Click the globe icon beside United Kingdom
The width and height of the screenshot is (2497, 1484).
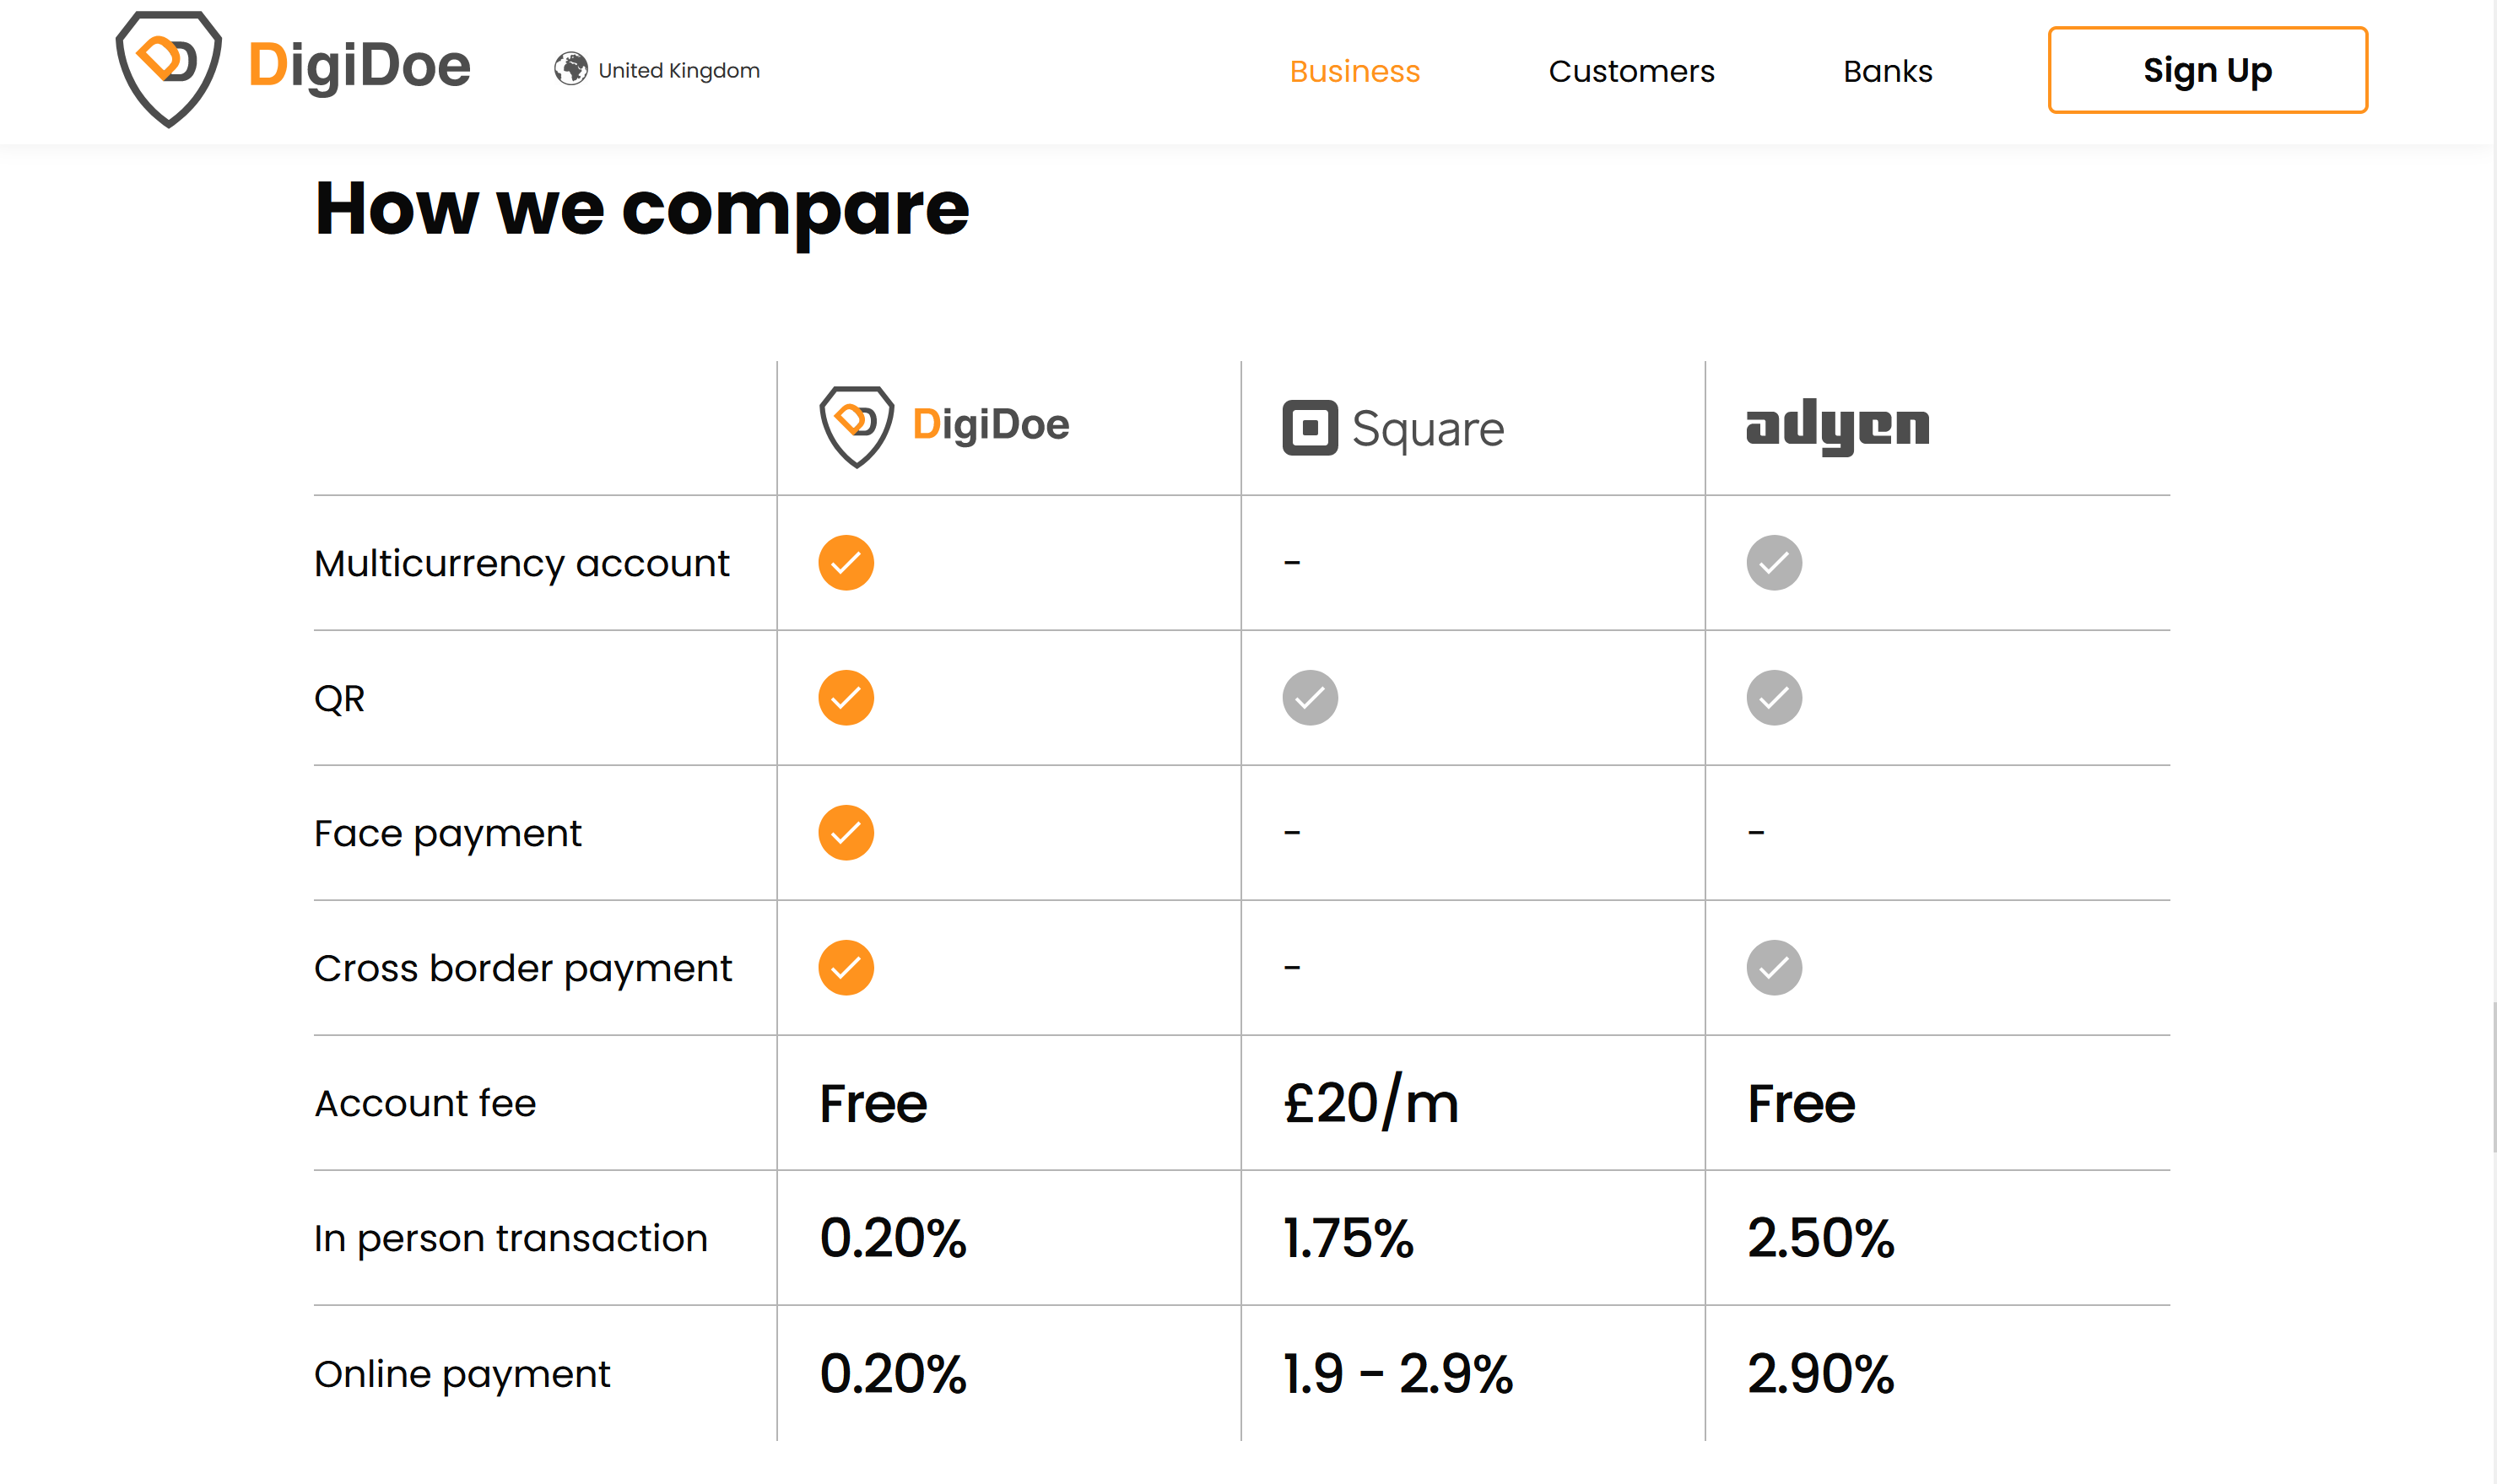coord(571,69)
